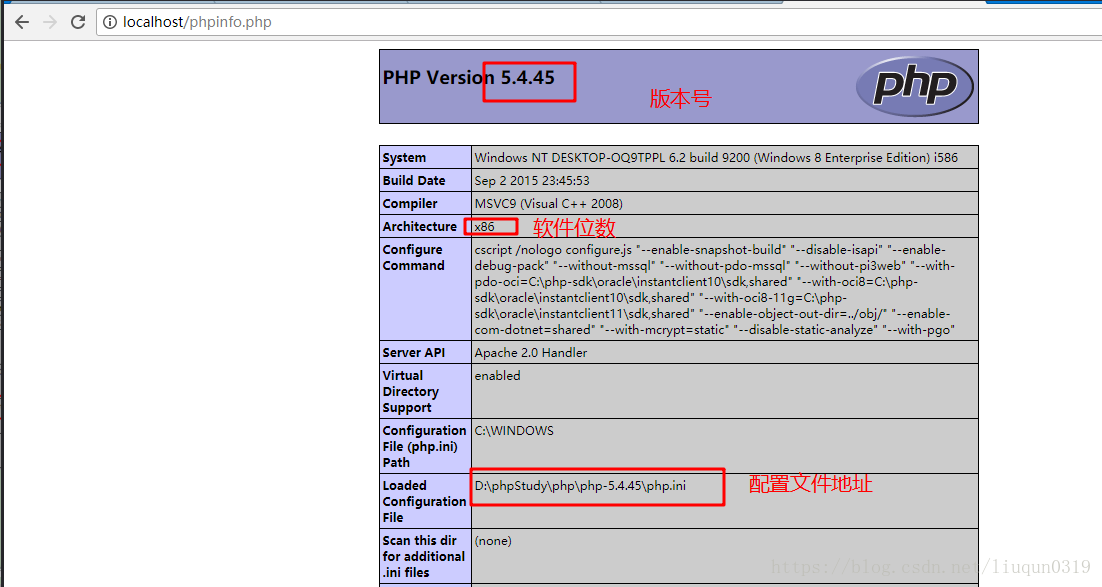Reload the phpinfo page
Viewport: 1102px width, 587px height.
click(x=77, y=22)
